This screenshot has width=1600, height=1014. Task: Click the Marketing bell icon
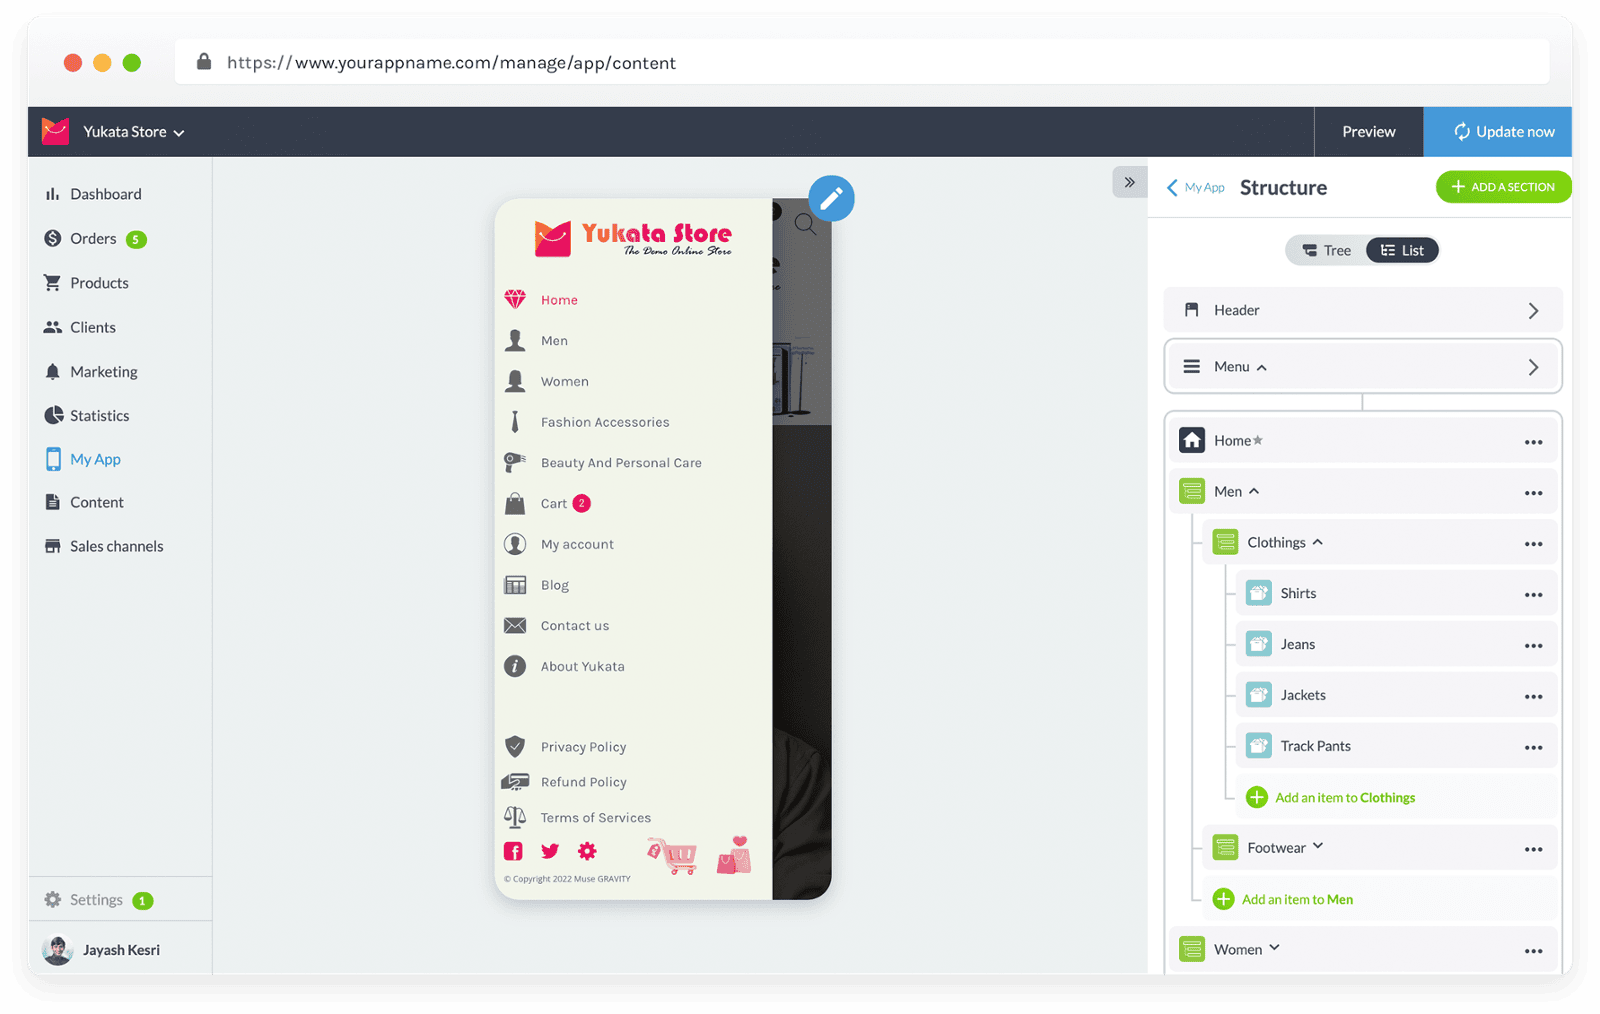coord(53,371)
